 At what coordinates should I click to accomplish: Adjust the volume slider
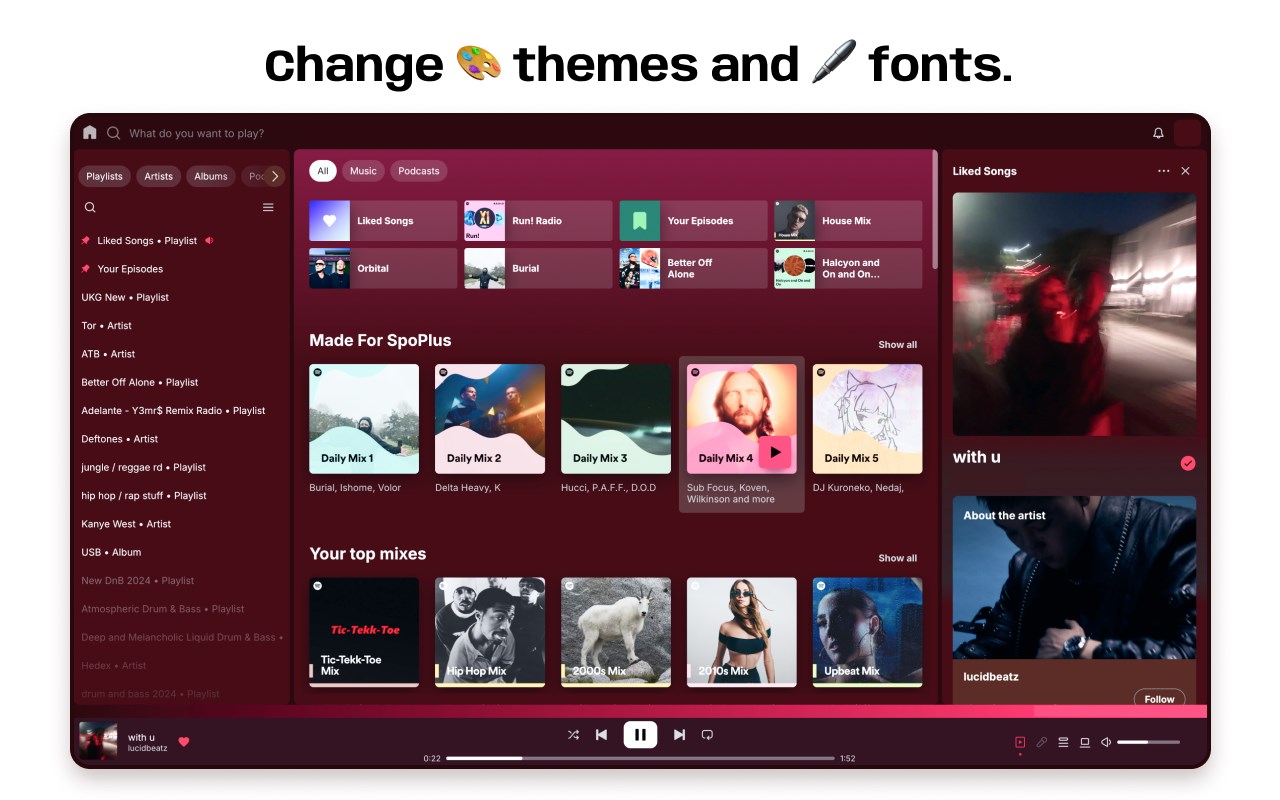pyautogui.click(x=1148, y=742)
